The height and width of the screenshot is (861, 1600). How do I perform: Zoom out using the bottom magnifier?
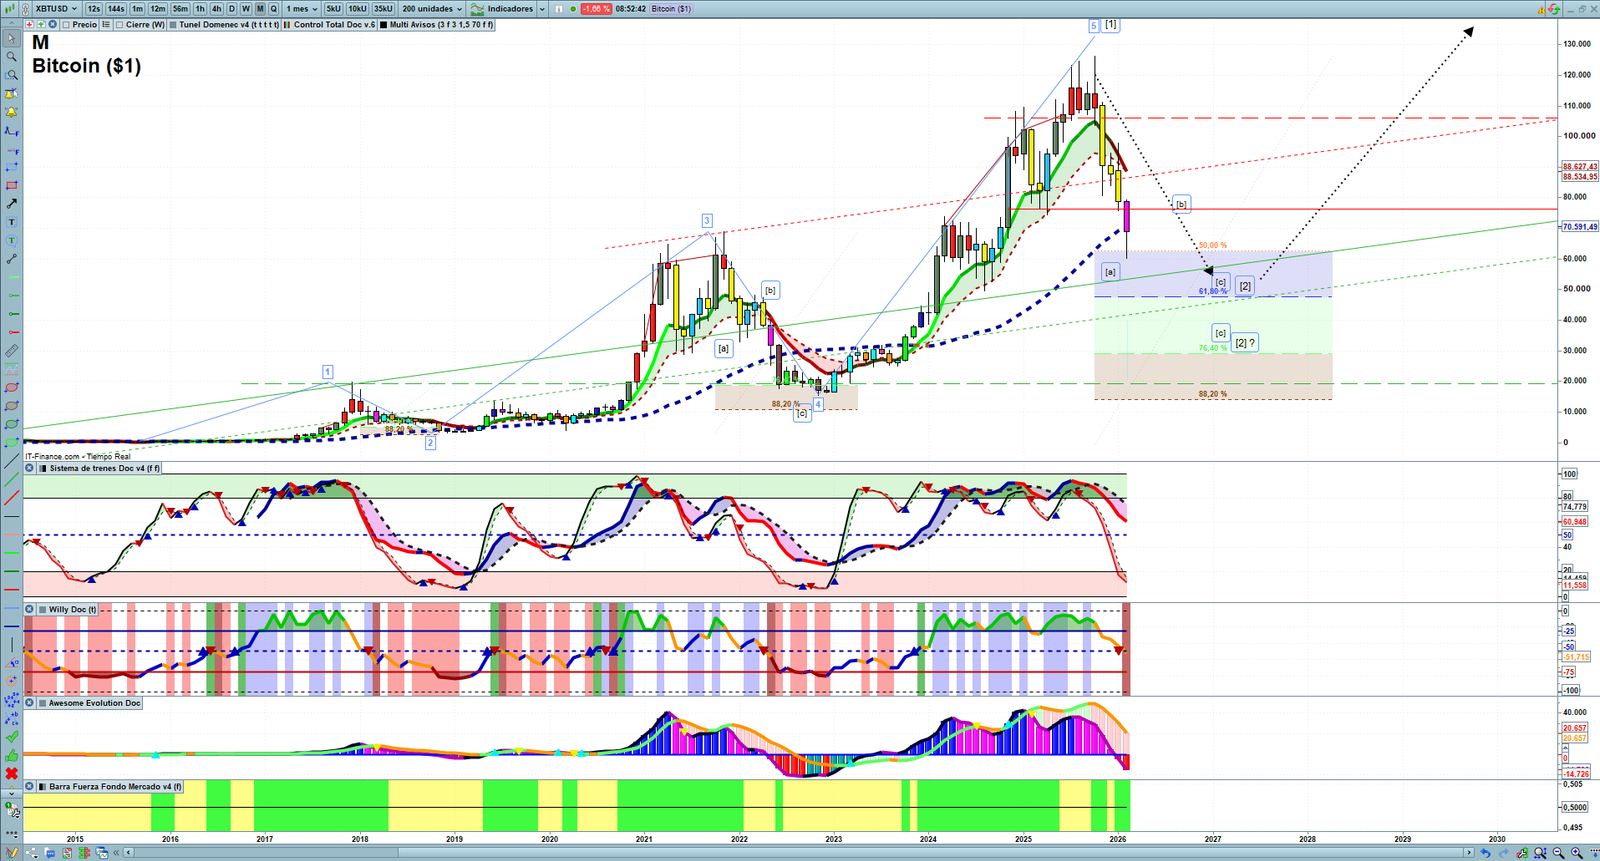1559,853
